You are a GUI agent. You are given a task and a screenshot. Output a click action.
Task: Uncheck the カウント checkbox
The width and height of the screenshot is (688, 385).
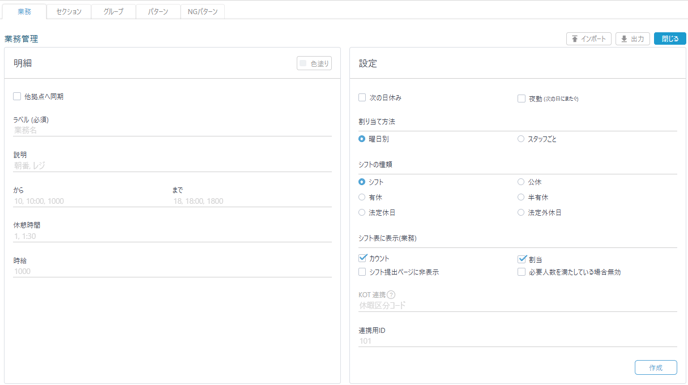(362, 258)
